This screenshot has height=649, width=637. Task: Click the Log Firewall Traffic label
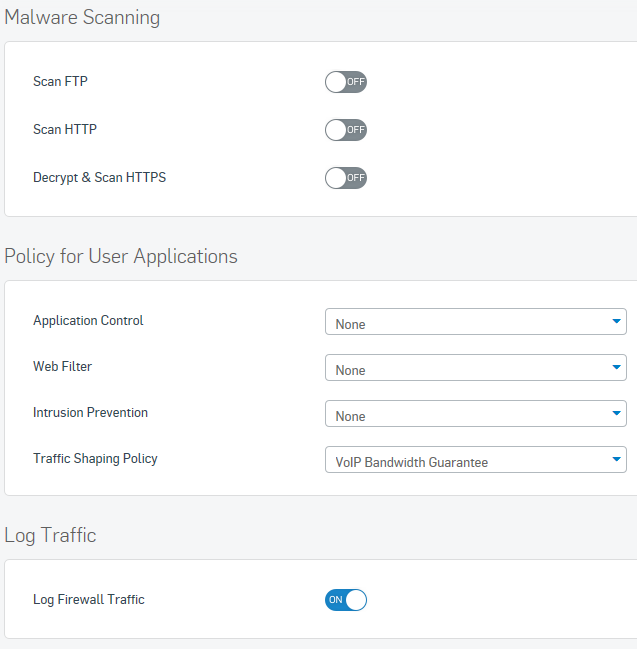pyautogui.click(x=89, y=599)
